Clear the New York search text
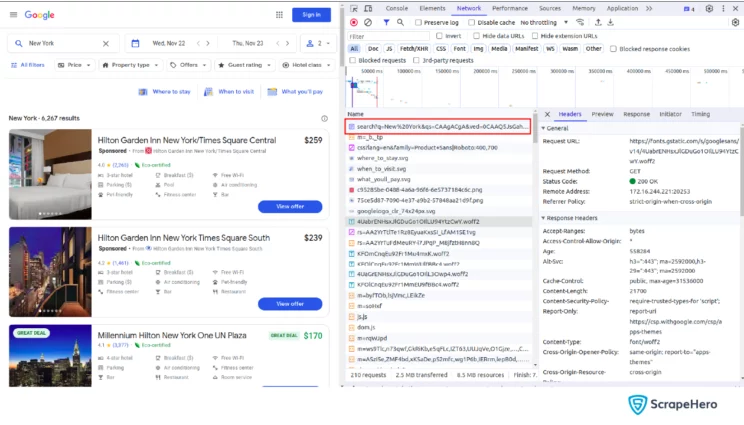 (x=106, y=43)
